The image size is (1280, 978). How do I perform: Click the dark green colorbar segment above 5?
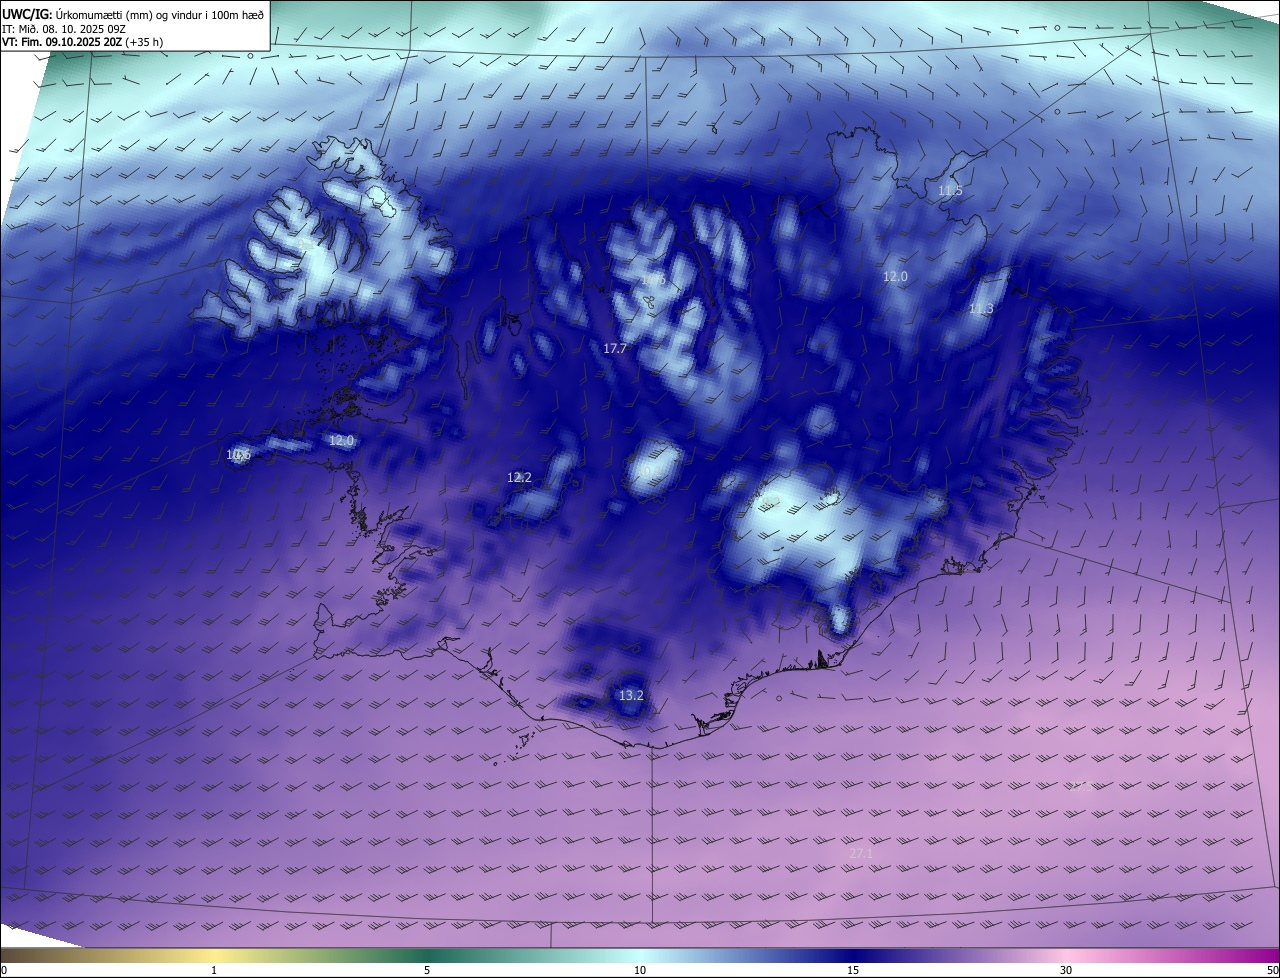[427, 956]
